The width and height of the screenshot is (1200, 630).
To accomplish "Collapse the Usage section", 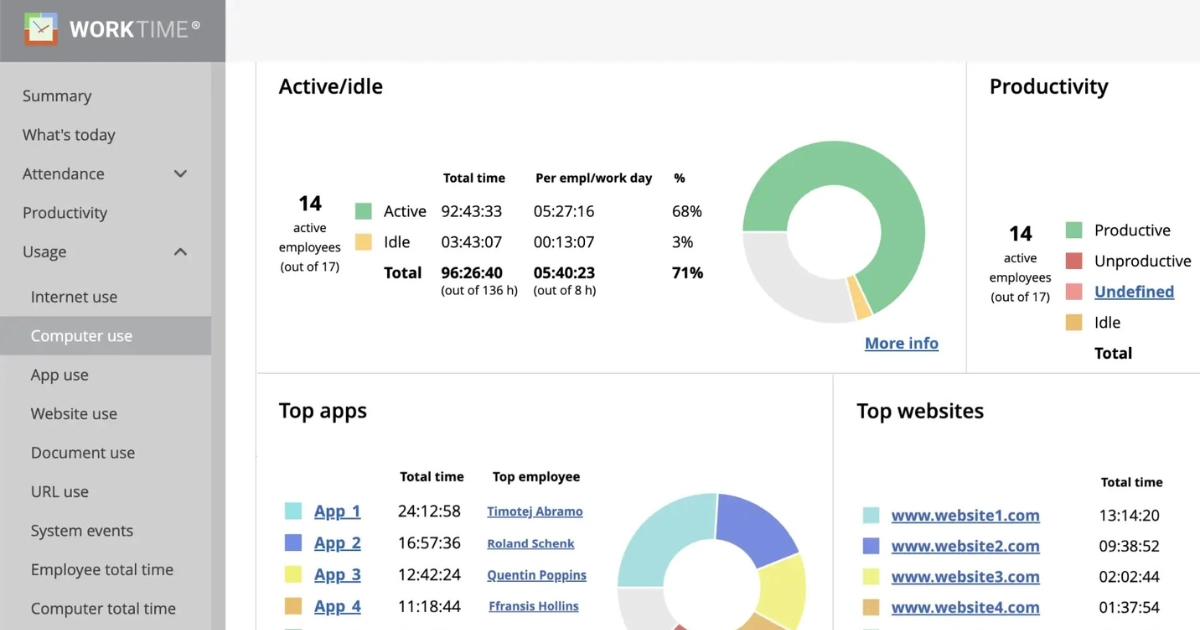I will [x=43, y=251].
